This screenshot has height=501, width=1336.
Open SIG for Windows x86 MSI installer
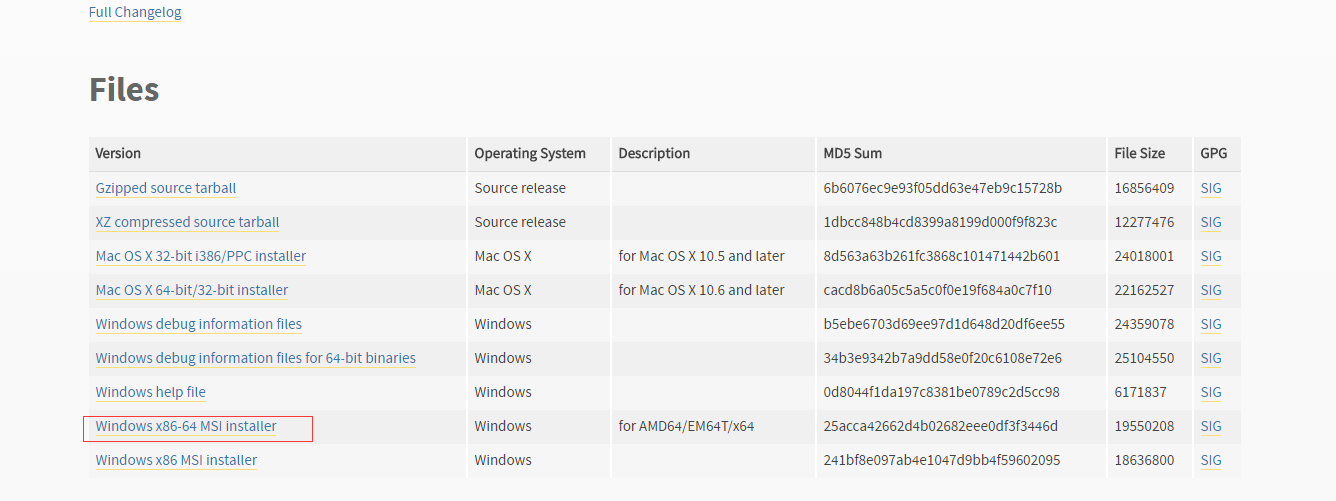1211,460
